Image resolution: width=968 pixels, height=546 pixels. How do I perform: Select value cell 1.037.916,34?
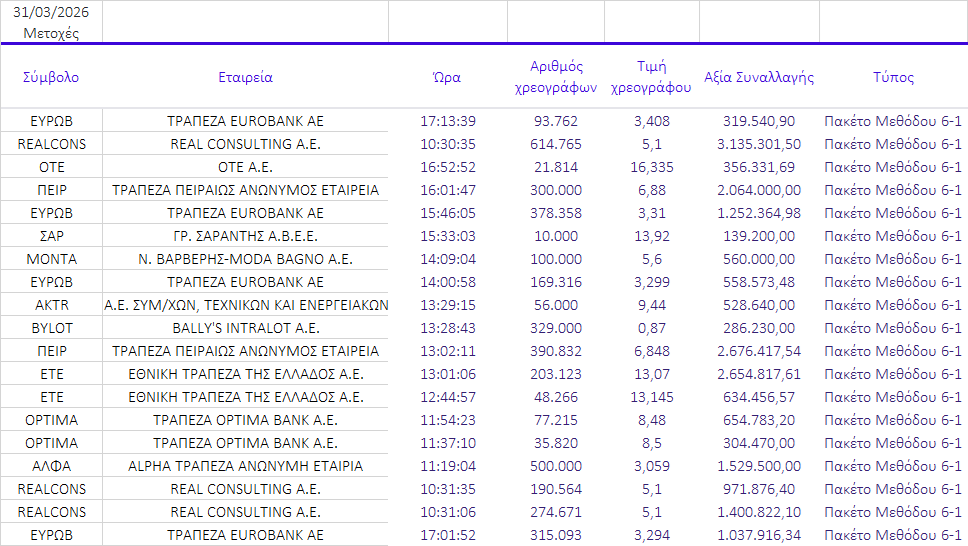pyautogui.click(x=759, y=535)
